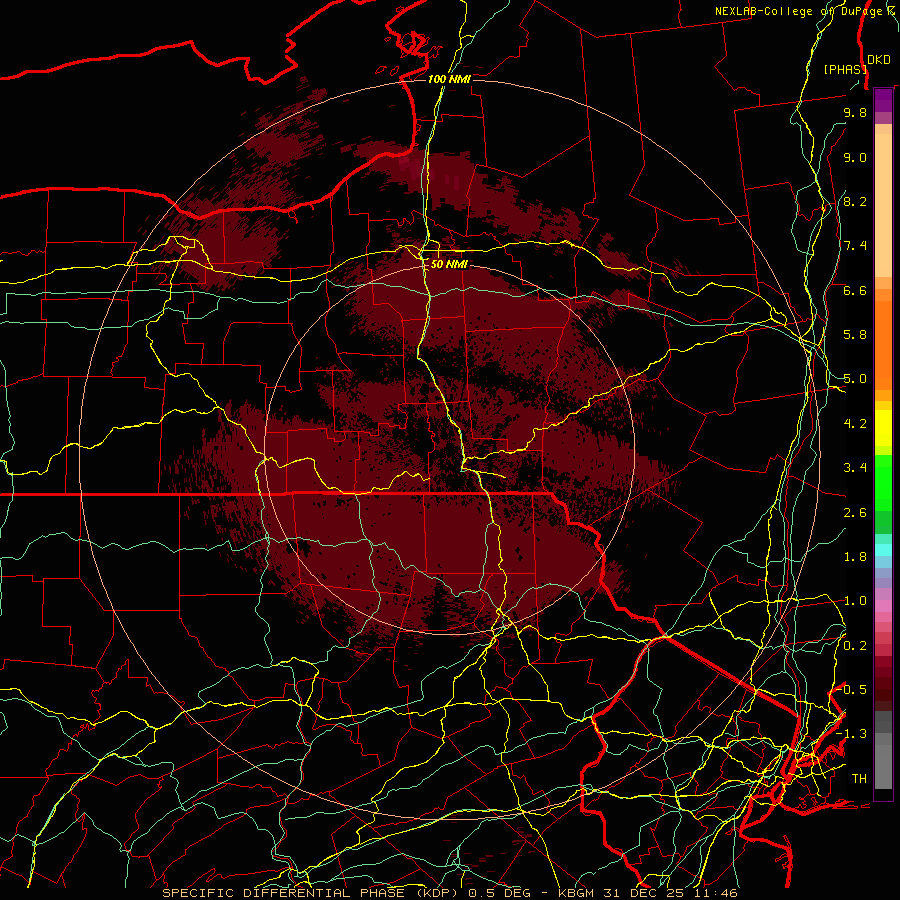Select the 3.4 scale value label
The width and height of the screenshot is (900, 900).
point(855,468)
